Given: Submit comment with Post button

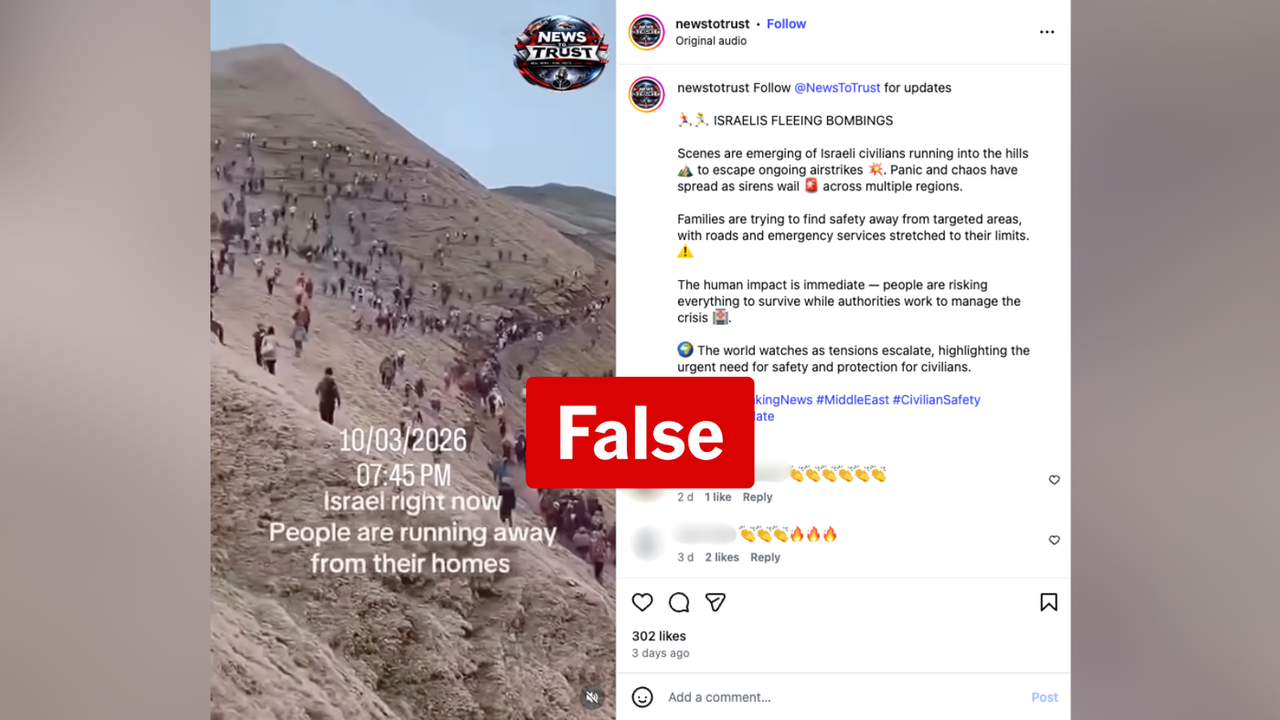Looking at the screenshot, I should point(1044,697).
